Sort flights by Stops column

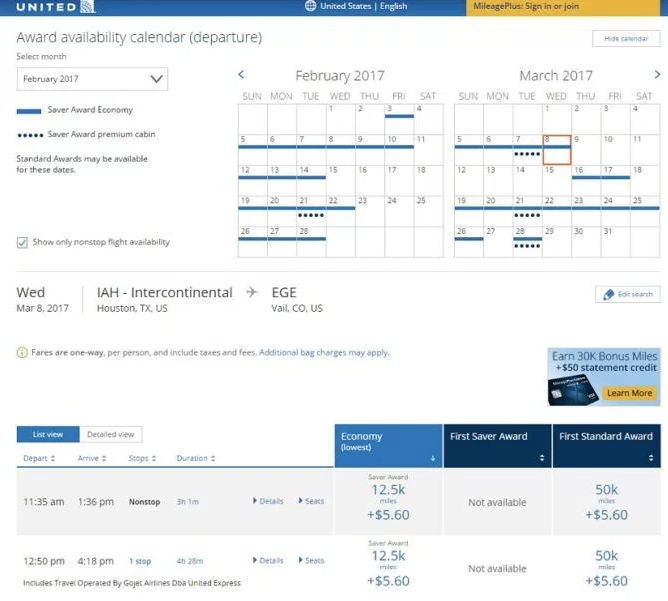(142, 458)
